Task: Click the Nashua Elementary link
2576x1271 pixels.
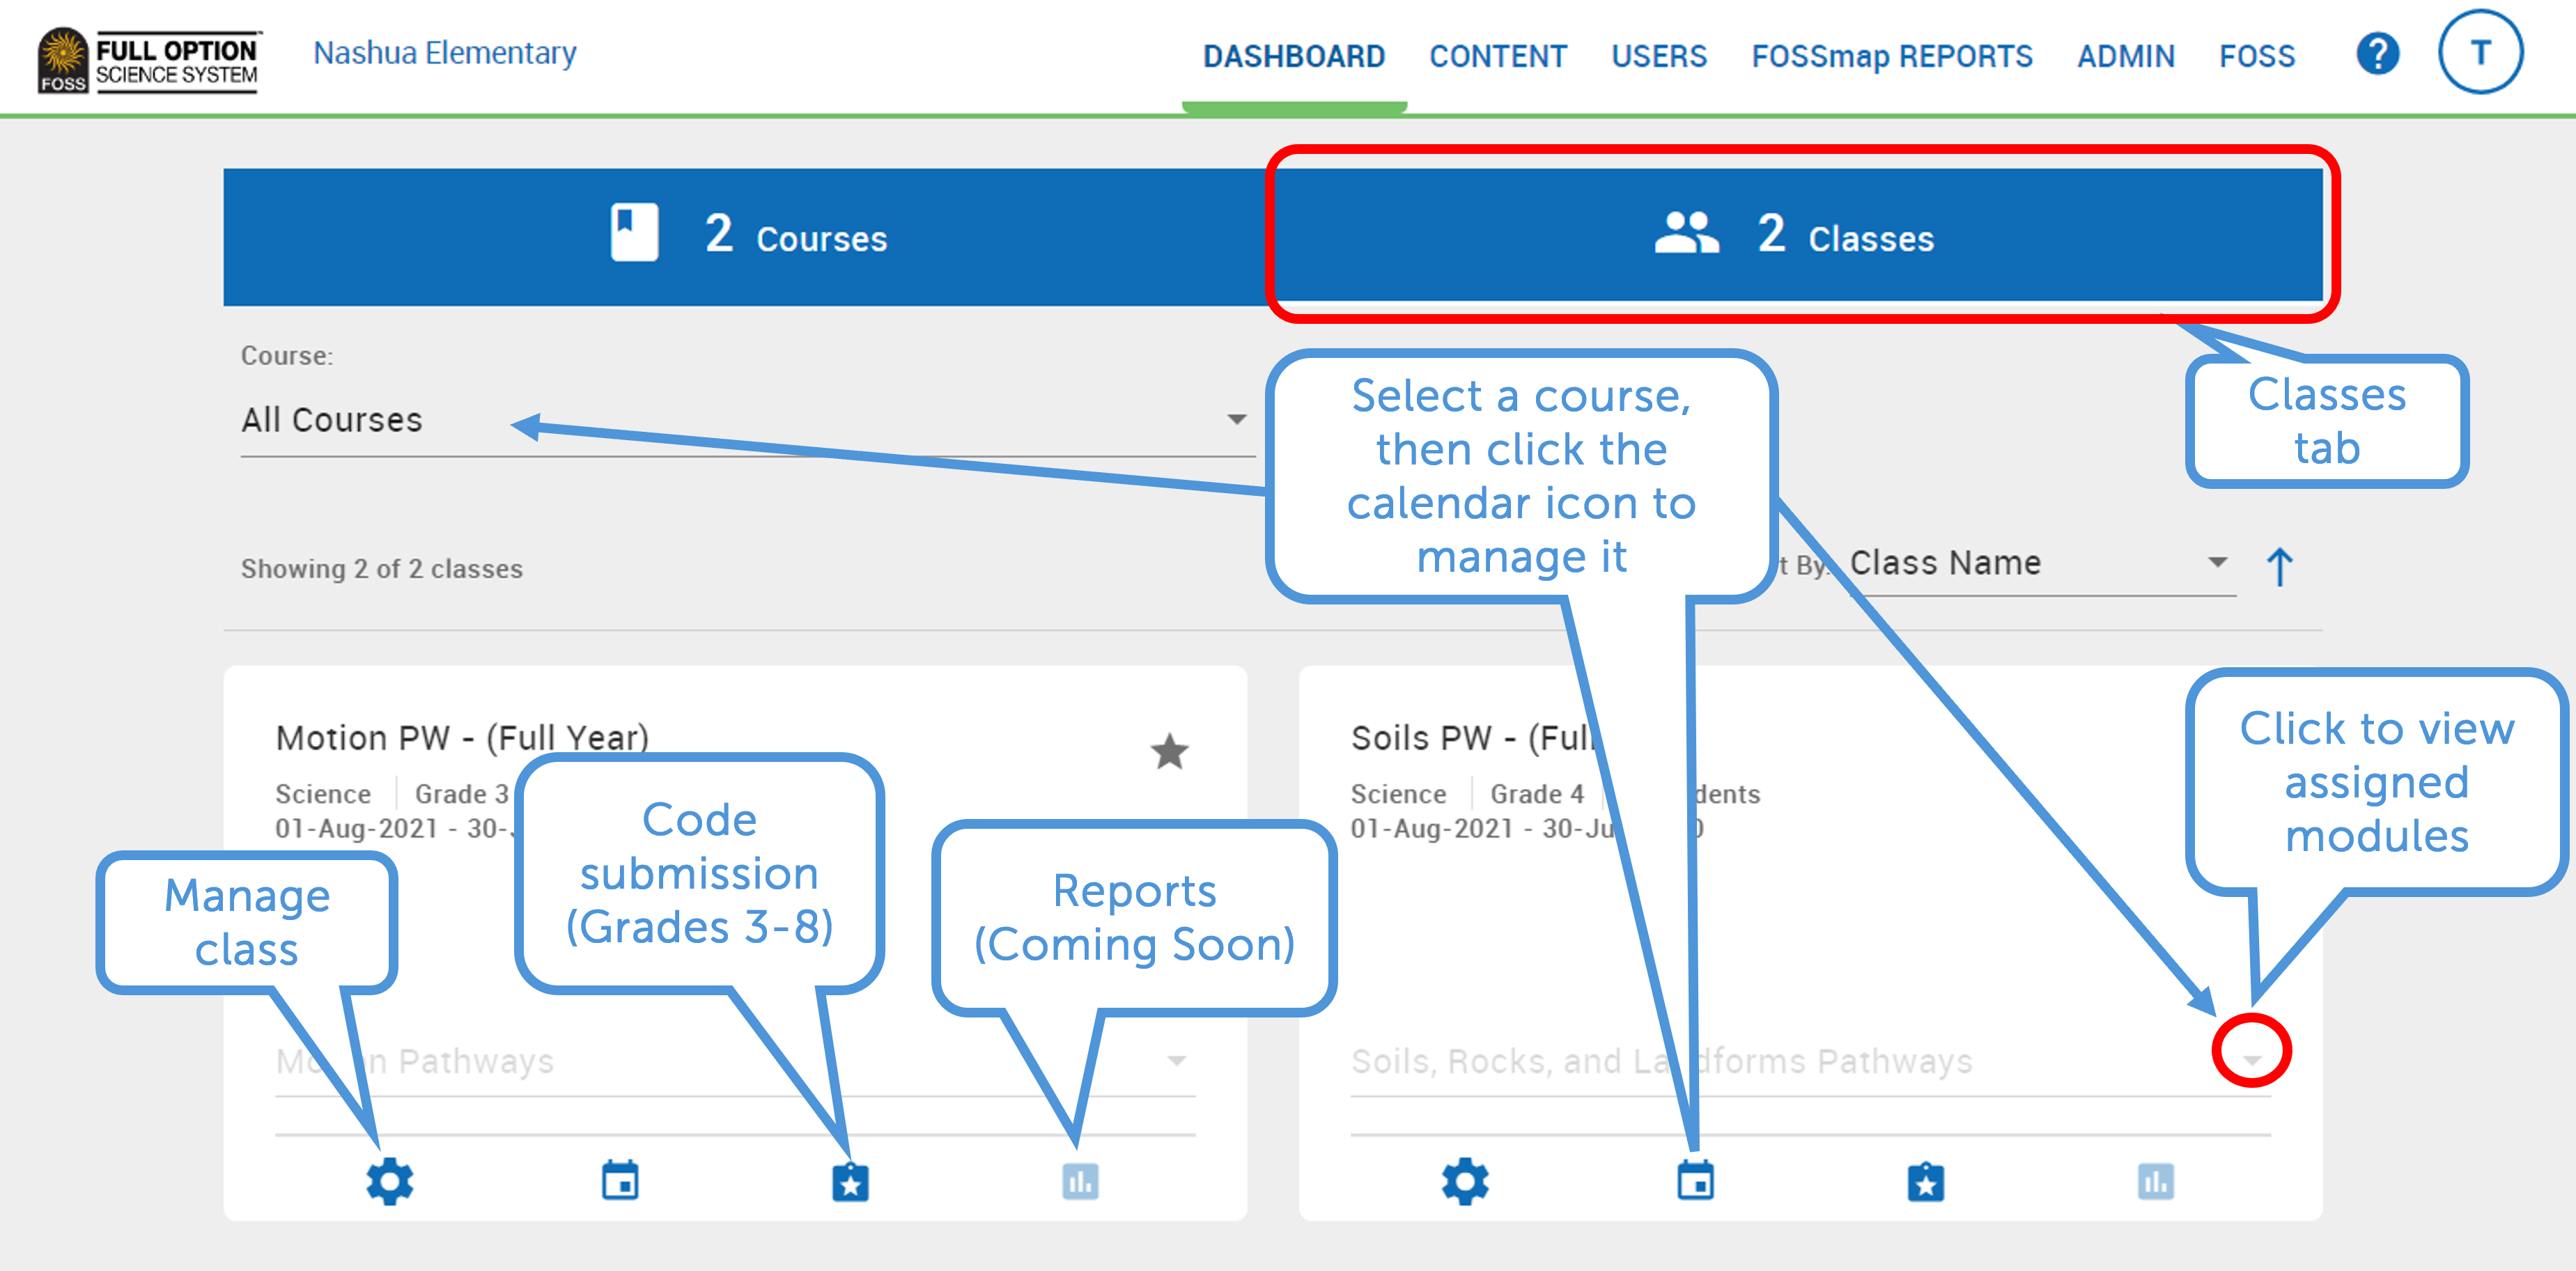Action: (444, 53)
